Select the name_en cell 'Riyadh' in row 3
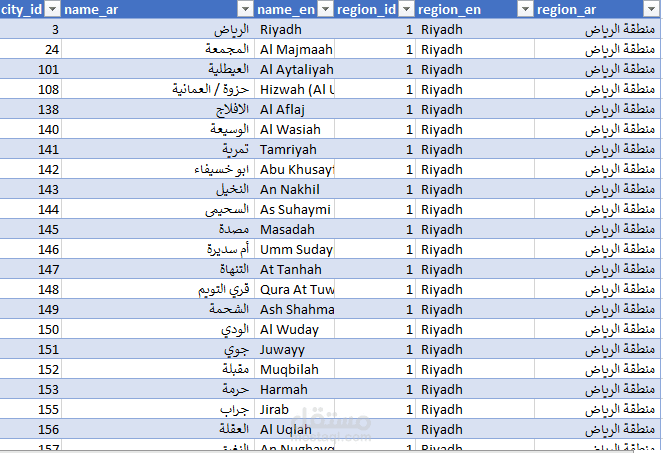Viewport: 663px width, 453px height. [x=294, y=29]
